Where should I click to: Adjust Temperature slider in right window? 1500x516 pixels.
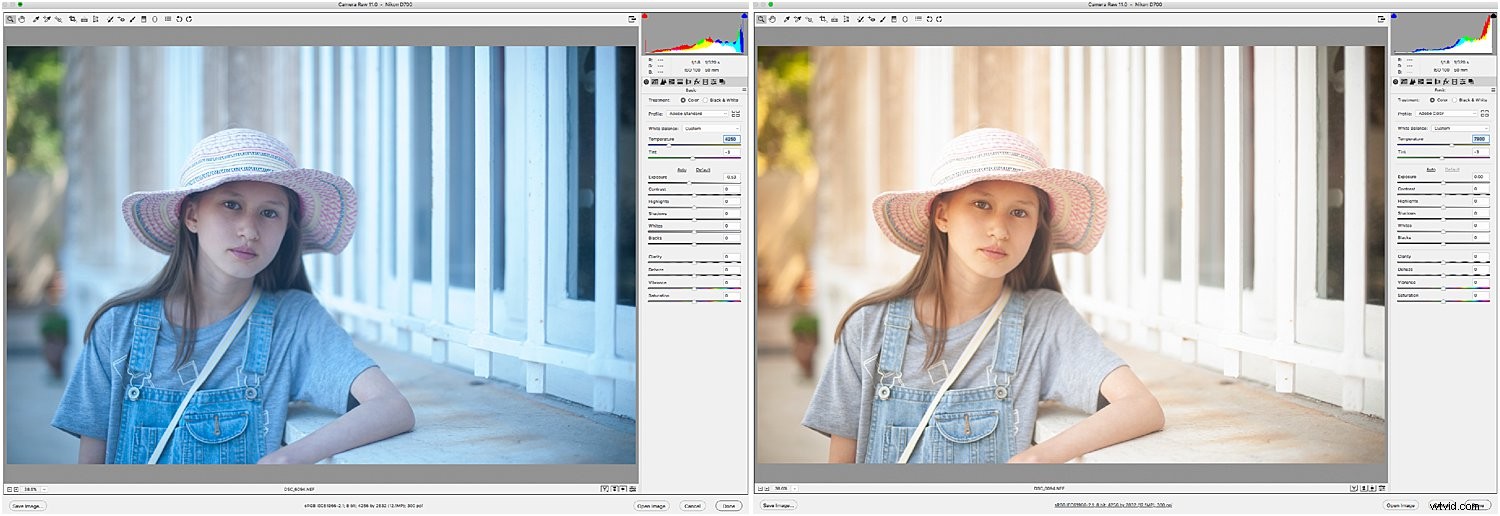coord(1452,145)
